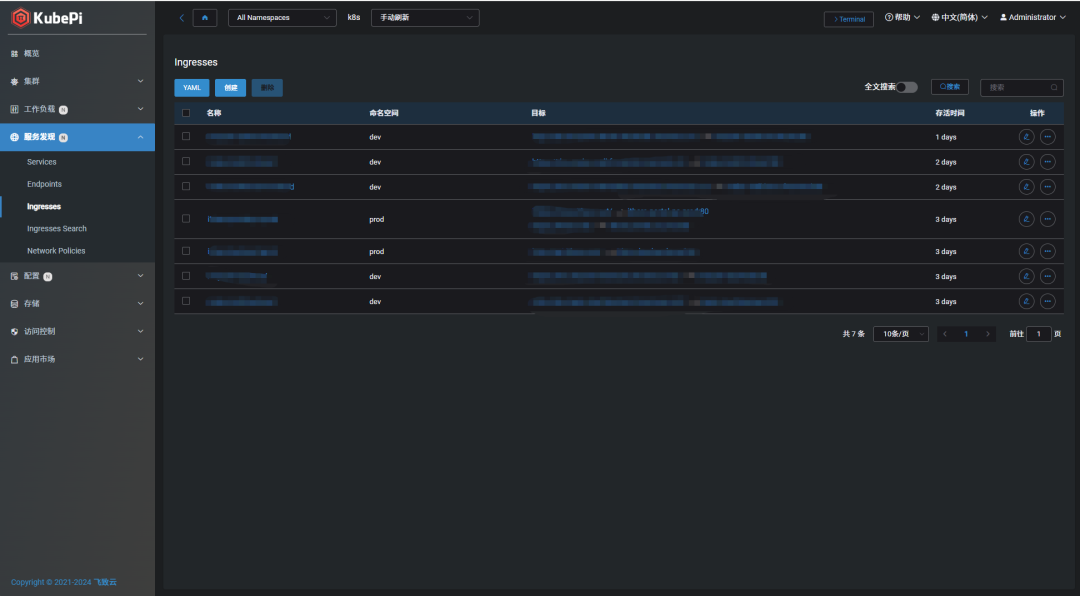Go back with the left arrow icon
The height and width of the screenshot is (596, 1080).
[182, 18]
